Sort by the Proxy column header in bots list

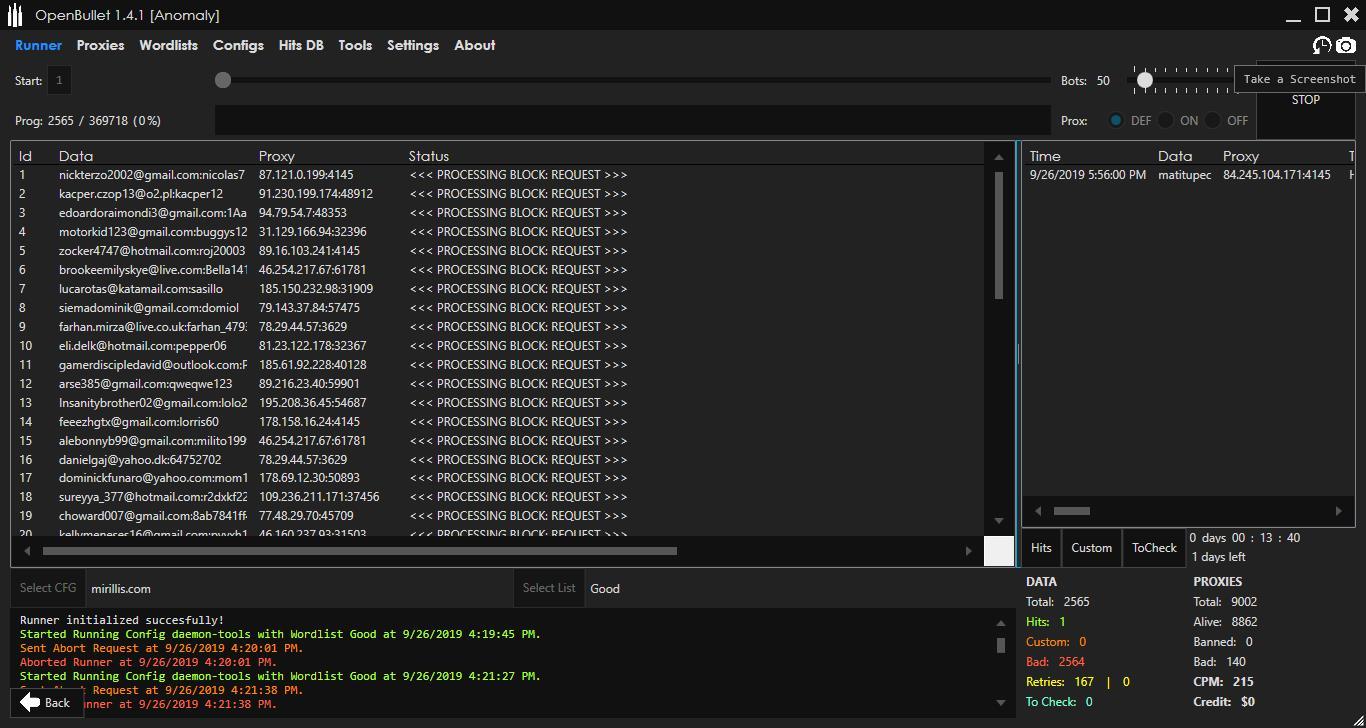click(277, 156)
